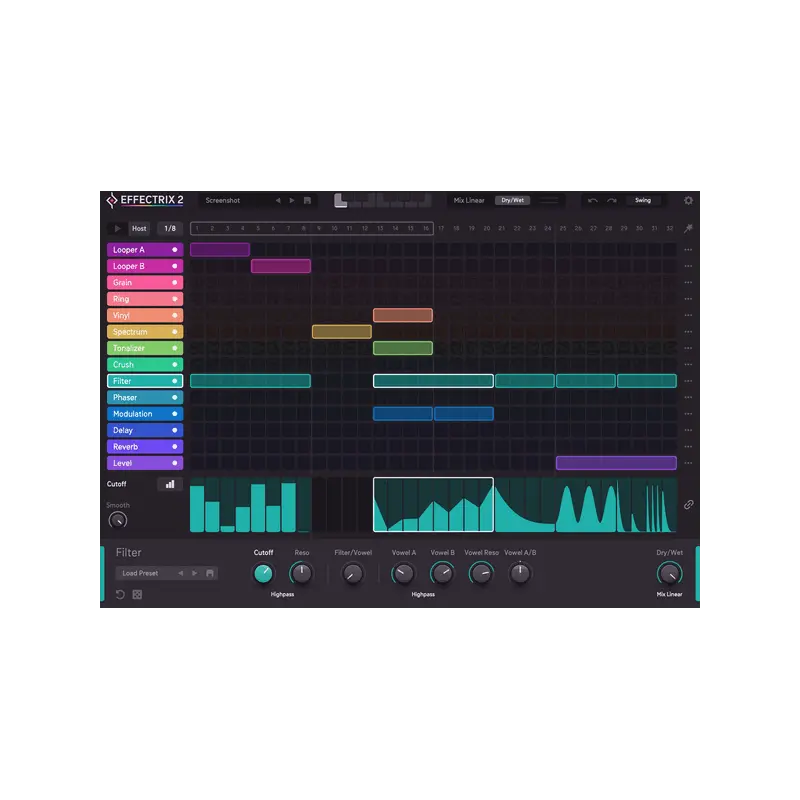This screenshot has width=800, height=800.
Task: Open the Reverb row options dots
Action: pos(688,447)
